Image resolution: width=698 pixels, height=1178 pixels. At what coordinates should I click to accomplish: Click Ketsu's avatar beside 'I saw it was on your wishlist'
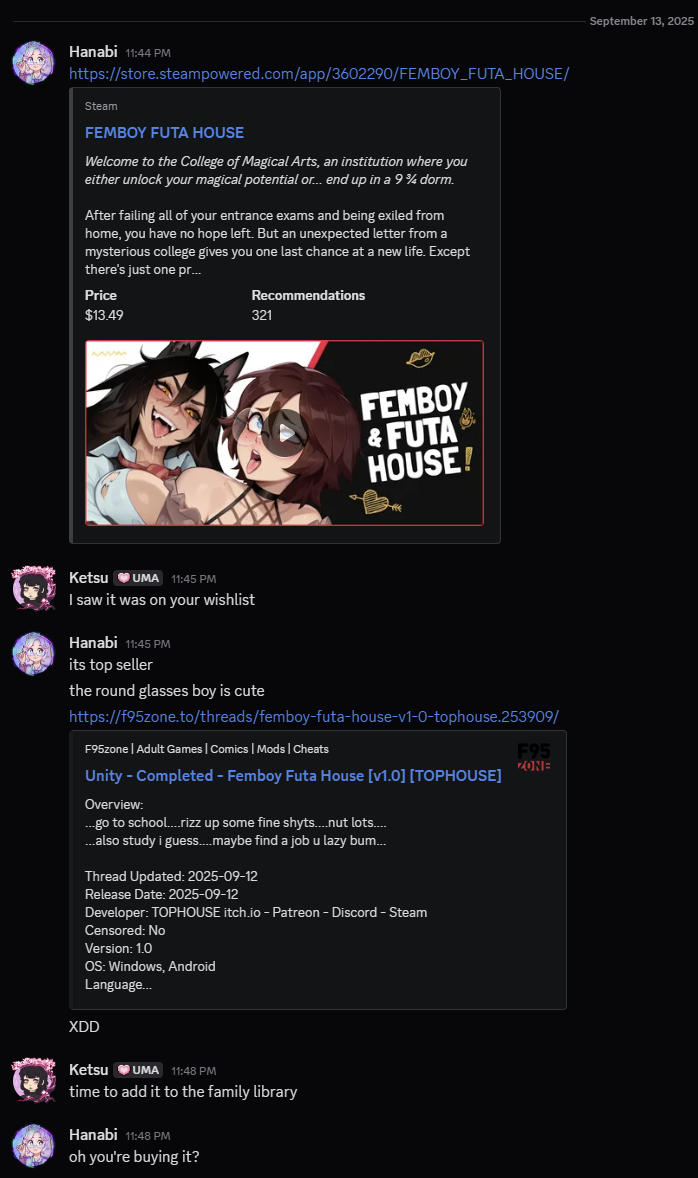34,588
